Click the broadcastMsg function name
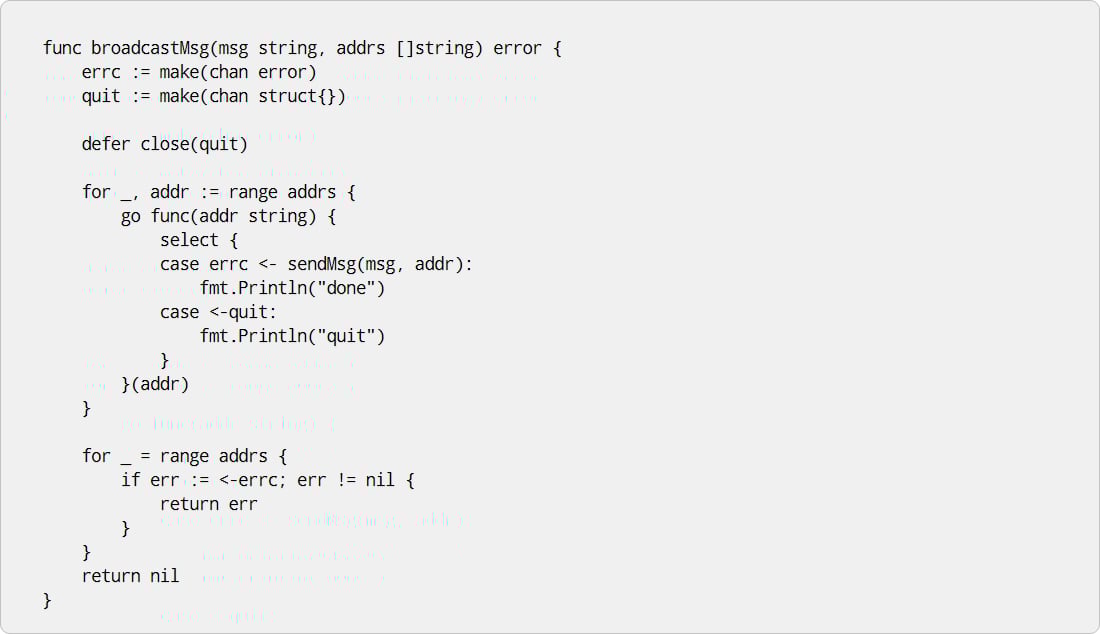Screen dimensions: 1100x634 [150, 48]
